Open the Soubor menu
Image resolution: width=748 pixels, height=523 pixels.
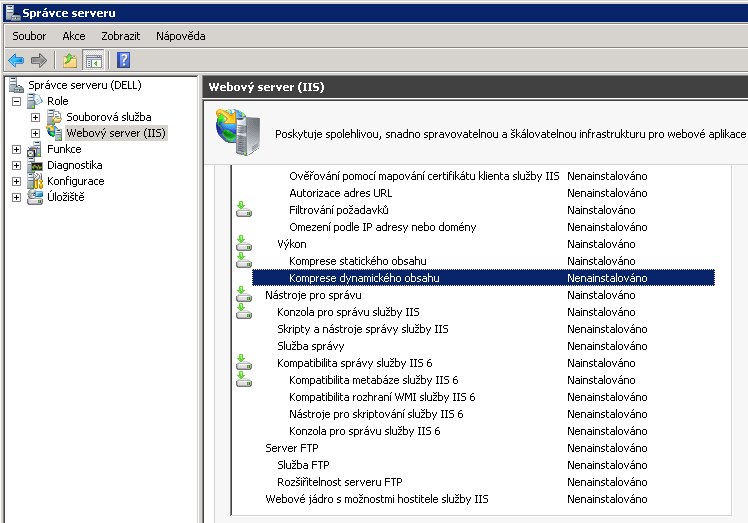(x=29, y=36)
